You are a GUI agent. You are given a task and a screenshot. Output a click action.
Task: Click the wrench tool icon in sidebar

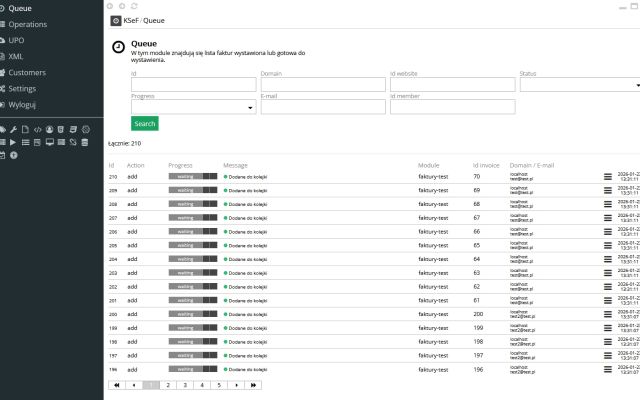pyautogui.click(x=13, y=130)
